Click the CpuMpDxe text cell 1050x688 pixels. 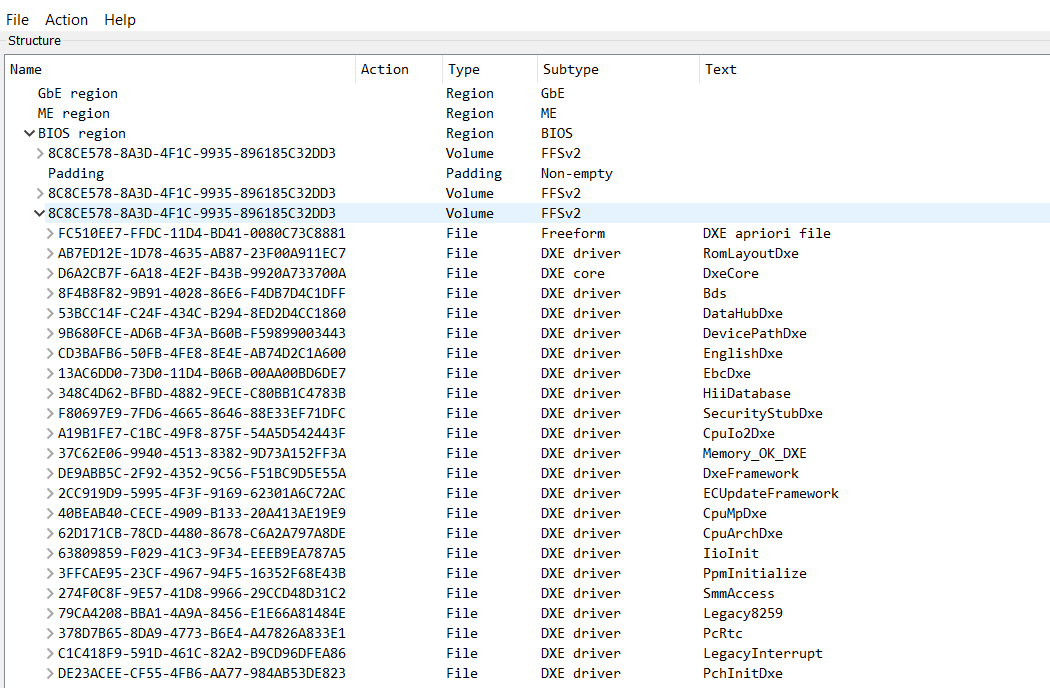coord(735,513)
